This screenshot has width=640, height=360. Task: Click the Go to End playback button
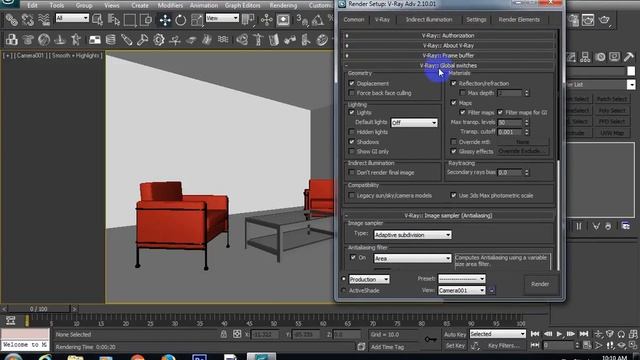point(584,334)
